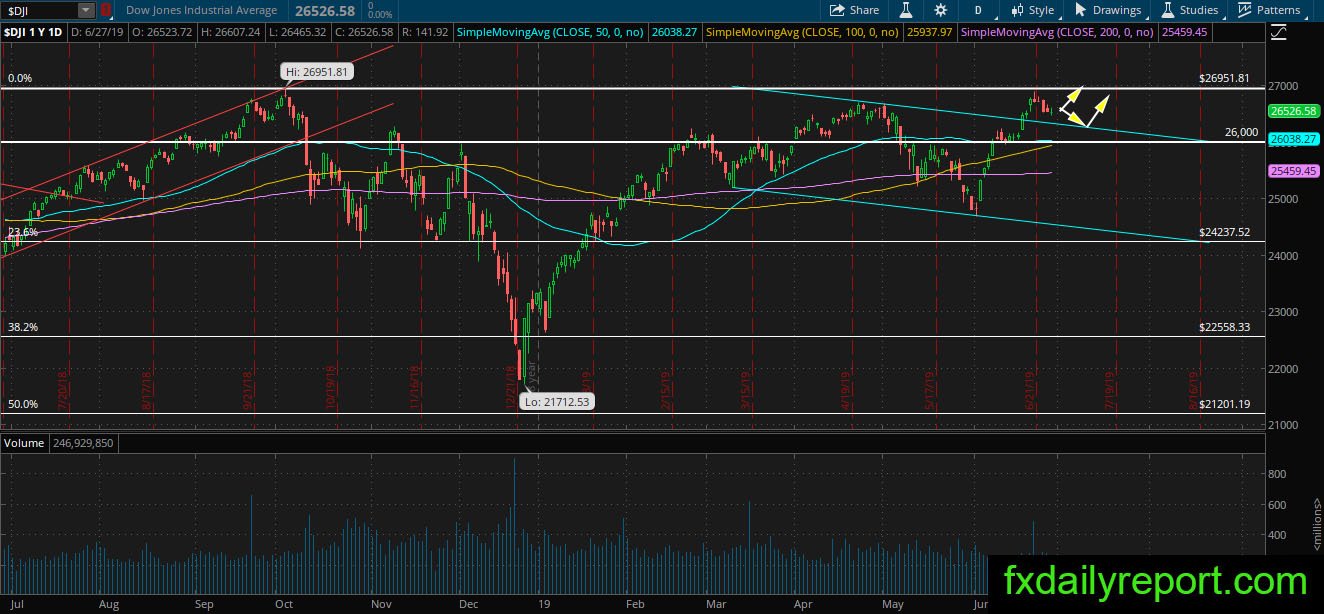Click the candlestick Style icon

[x=1033, y=10]
